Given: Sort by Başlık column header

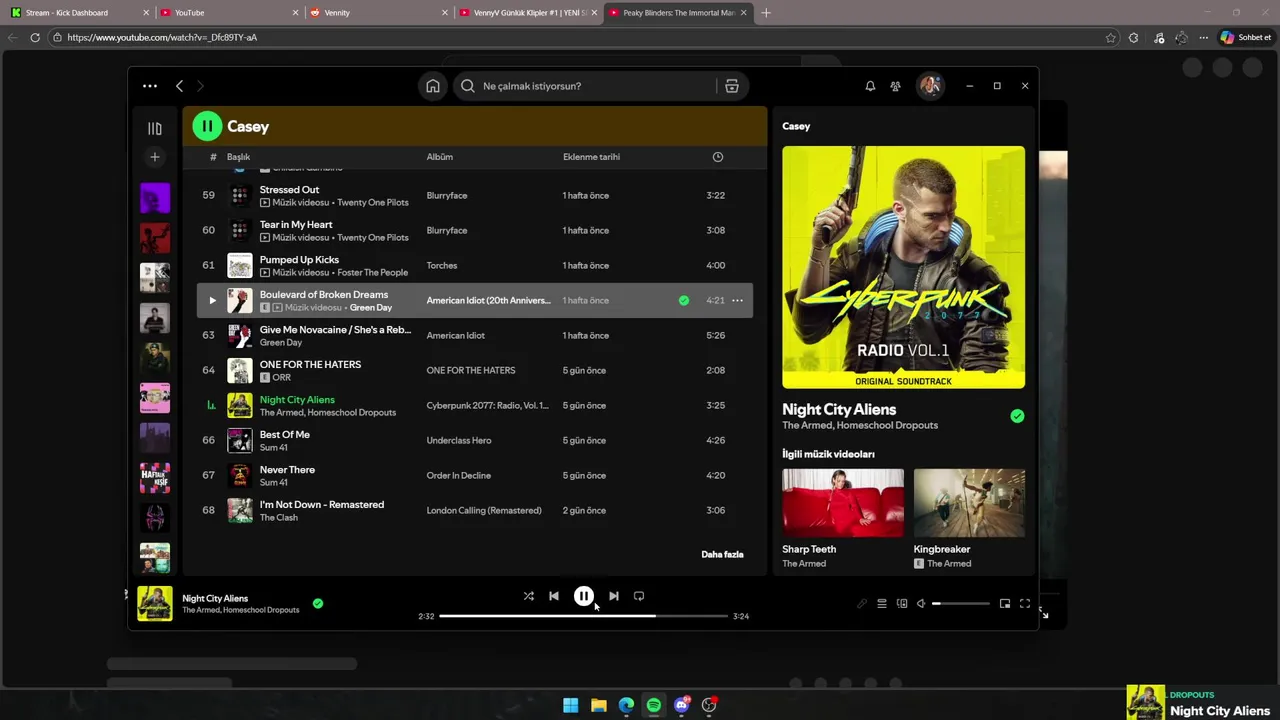Looking at the screenshot, I should click(x=238, y=157).
